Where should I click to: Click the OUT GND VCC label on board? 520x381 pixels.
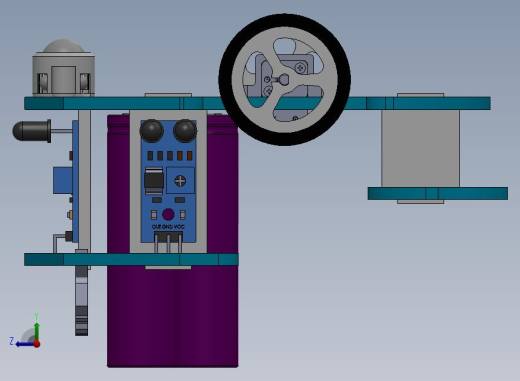pyautogui.click(x=168, y=227)
